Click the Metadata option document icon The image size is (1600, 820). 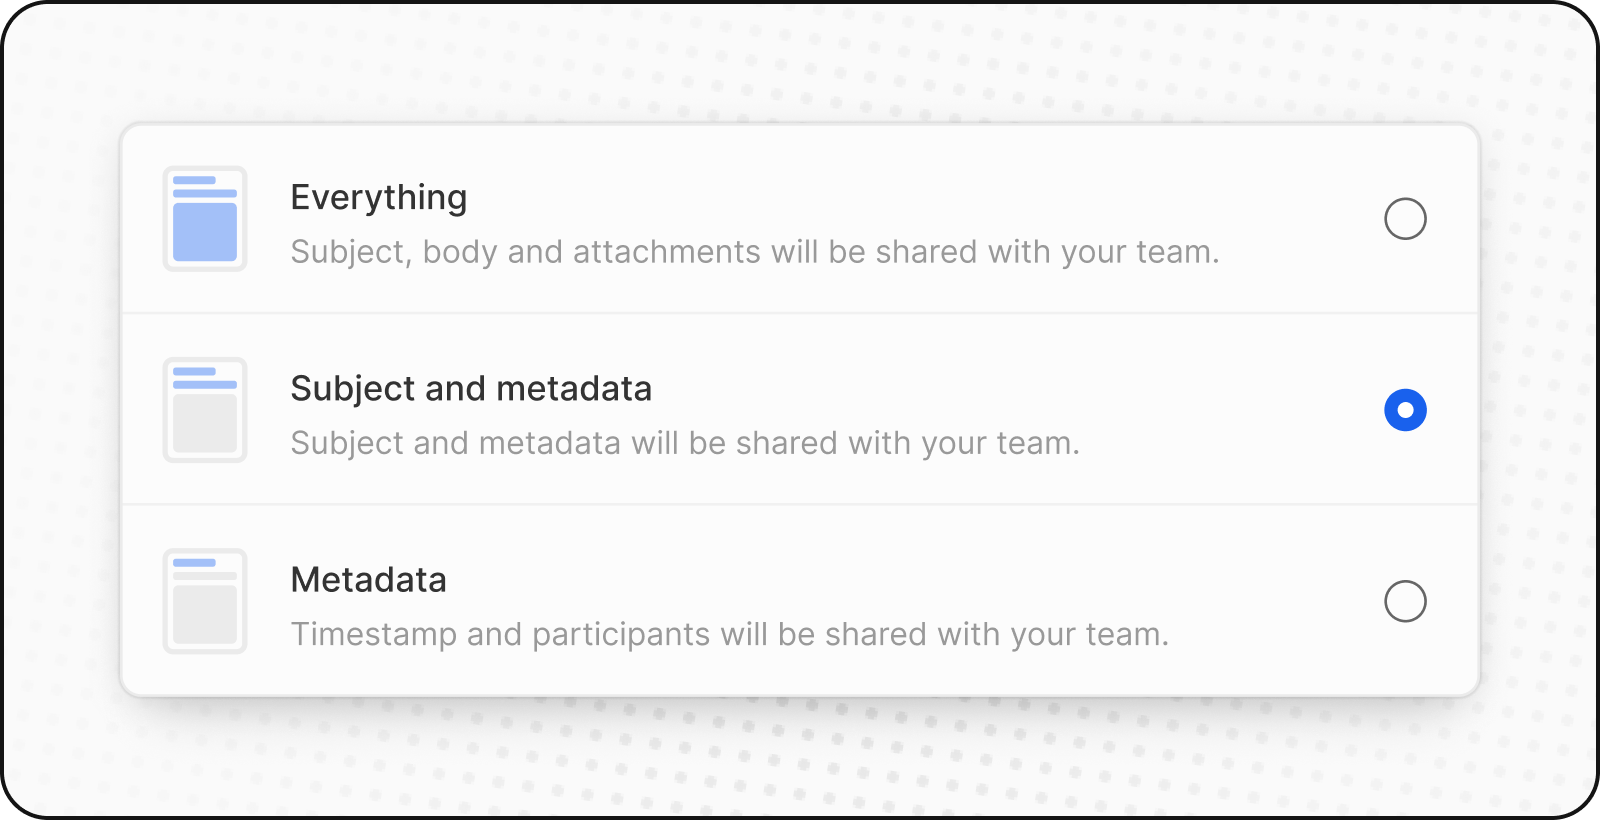(205, 601)
